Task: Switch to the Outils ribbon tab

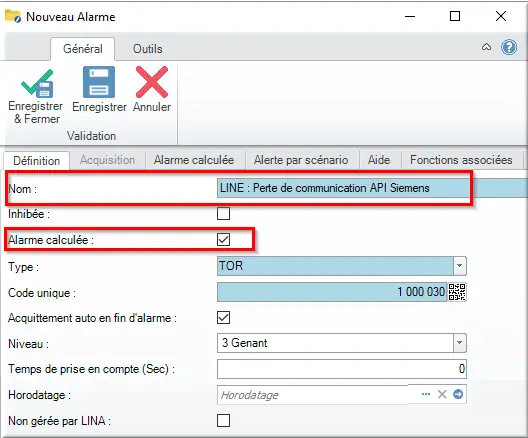Action: [x=147, y=49]
